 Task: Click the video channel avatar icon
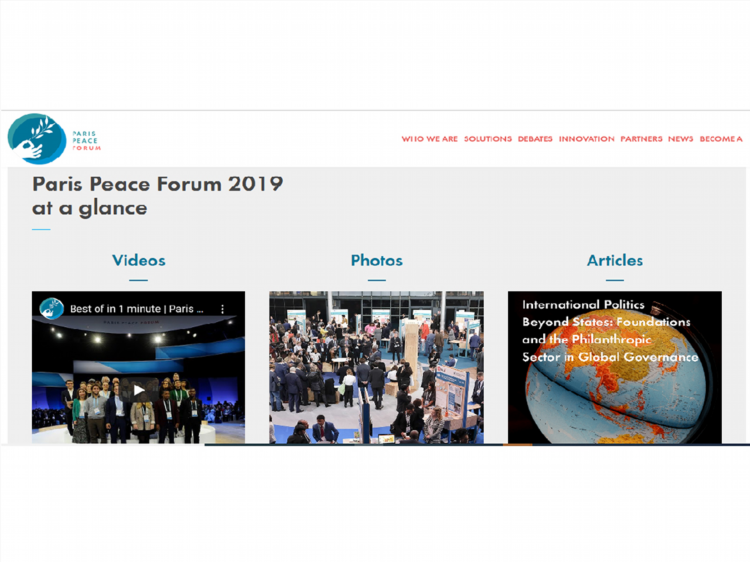(52, 309)
